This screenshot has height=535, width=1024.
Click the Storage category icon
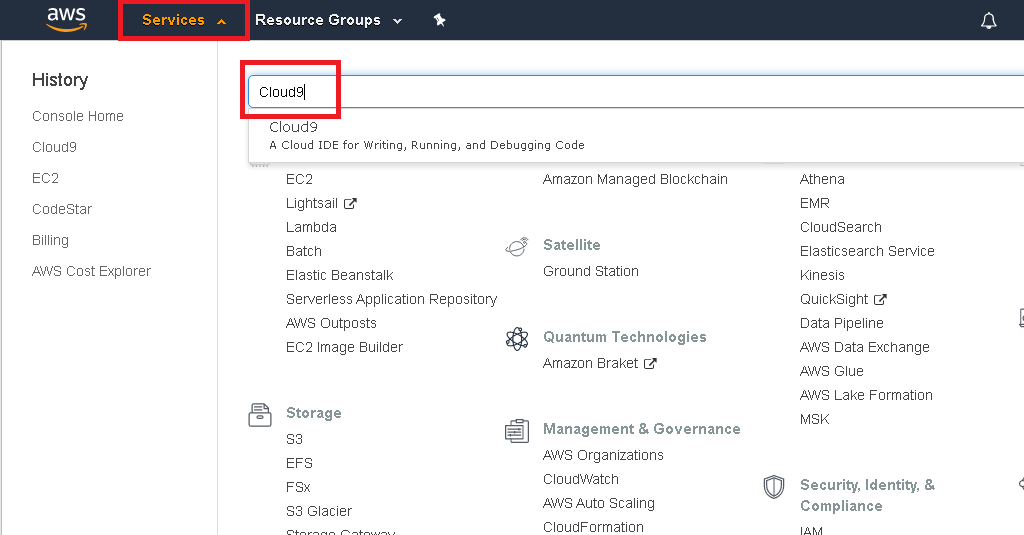(x=260, y=415)
